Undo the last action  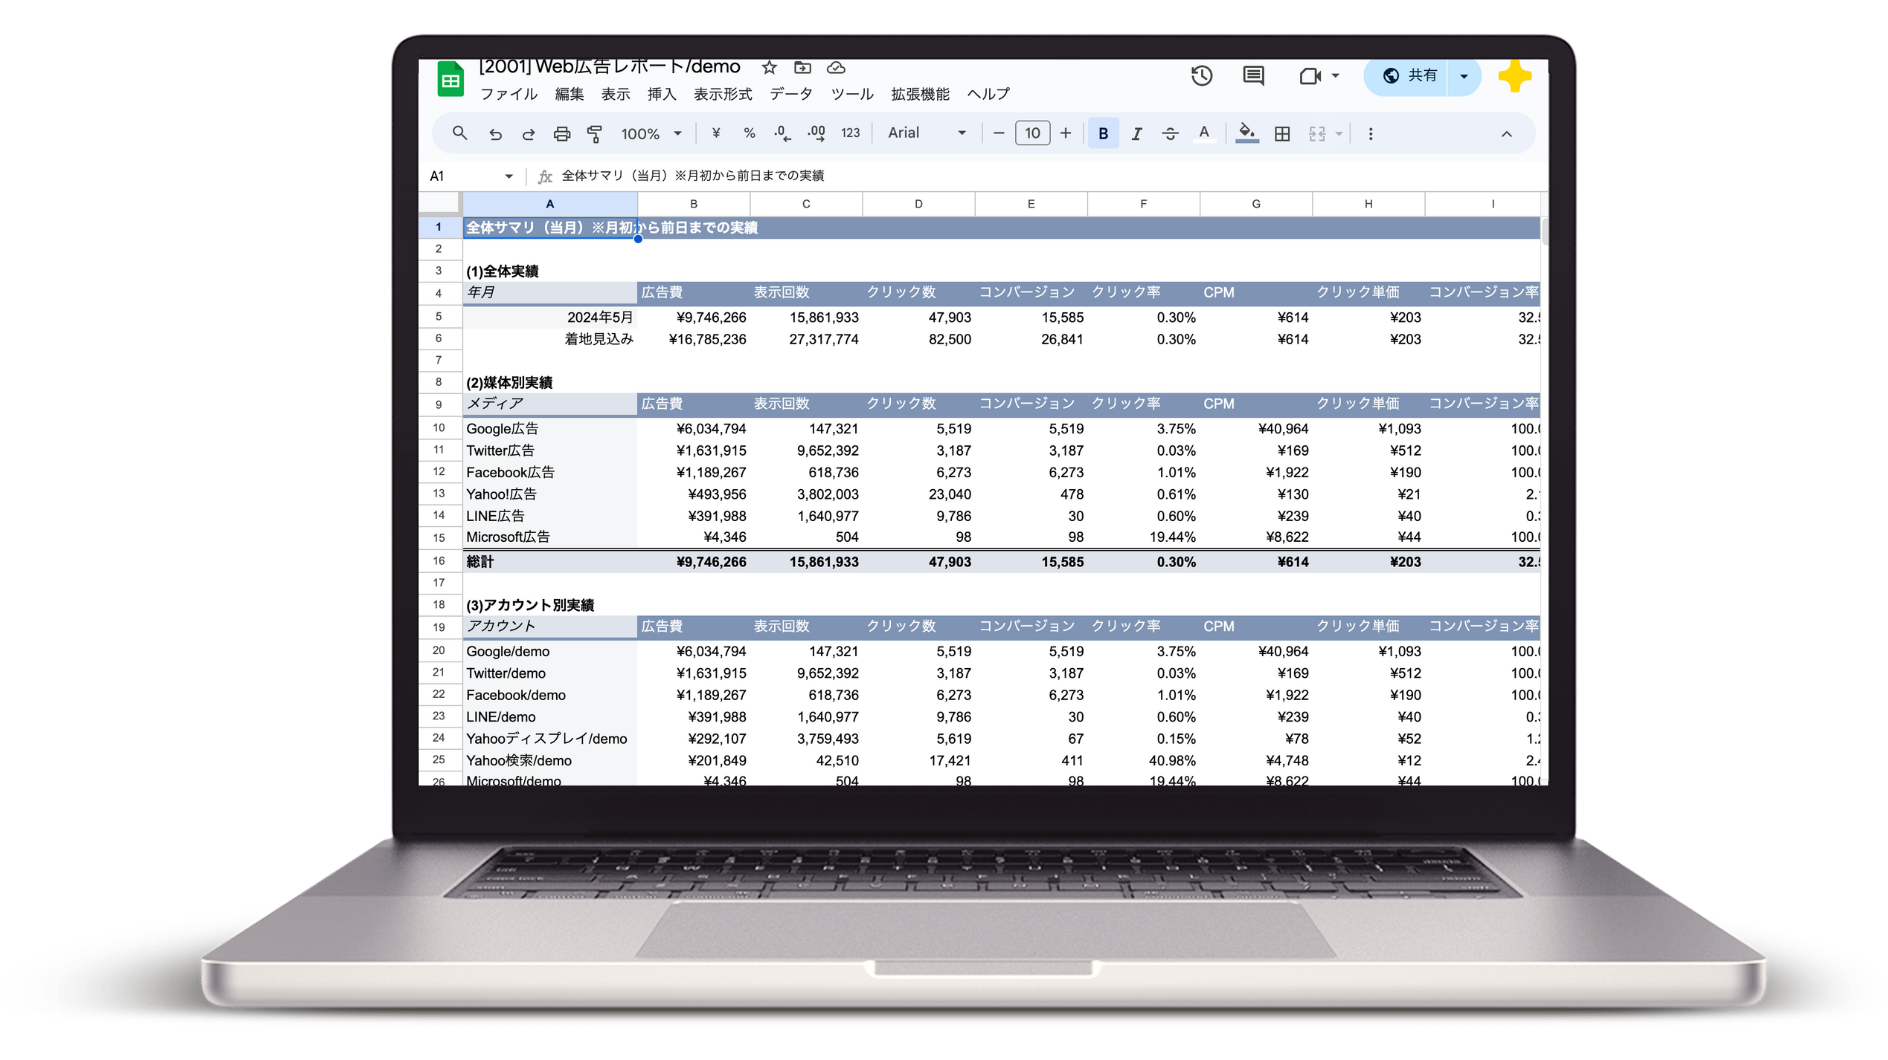[495, 133]
